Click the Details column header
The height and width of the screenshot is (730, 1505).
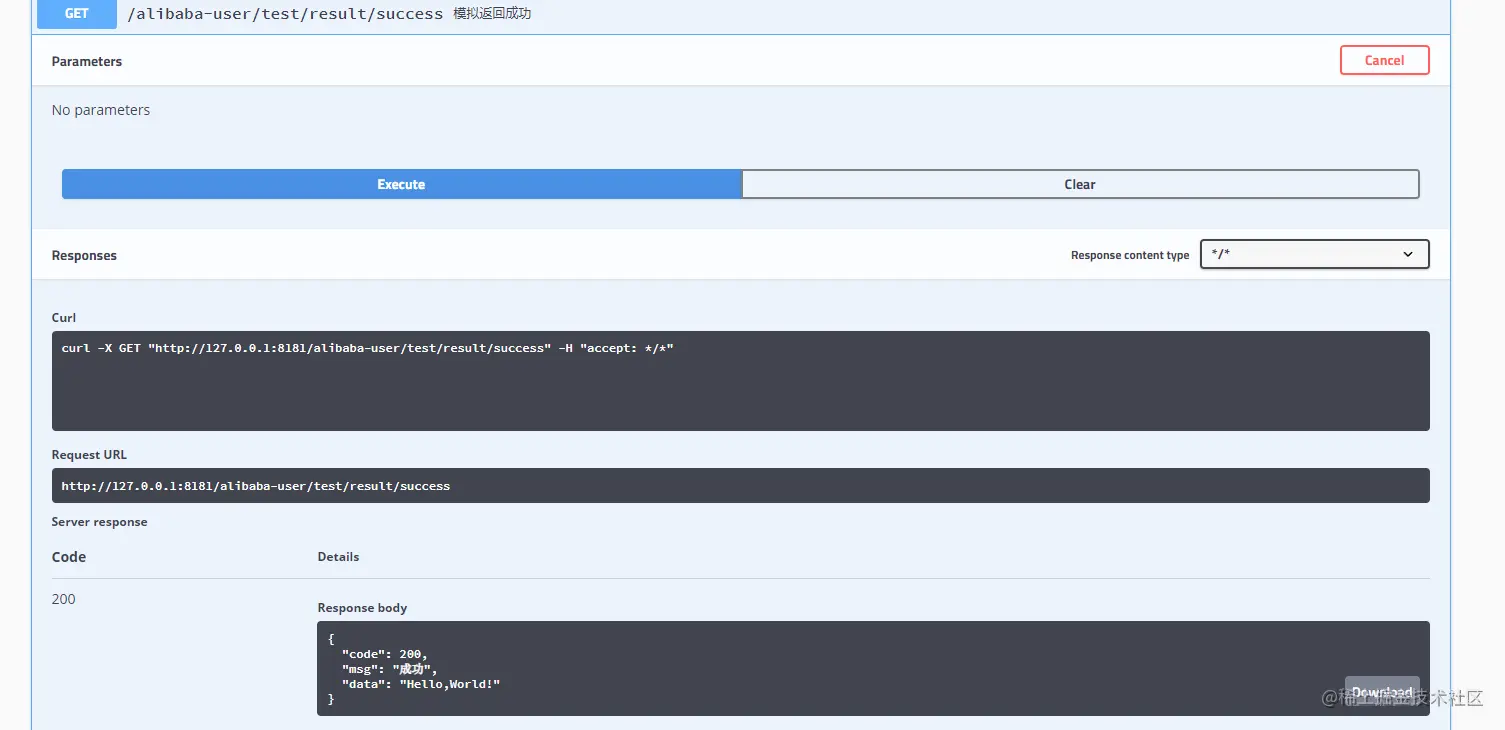pos(338,556)
